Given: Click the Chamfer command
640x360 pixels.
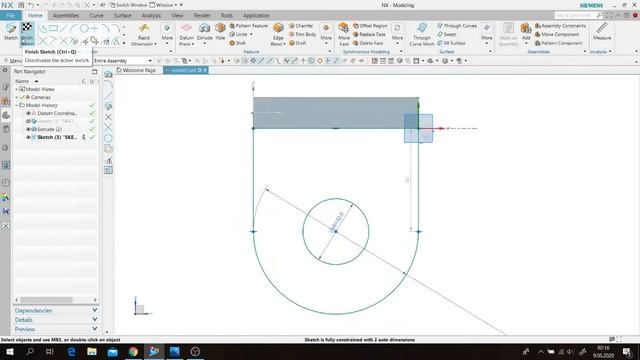Looking at the screenshot, I should (x=301, y=26).
